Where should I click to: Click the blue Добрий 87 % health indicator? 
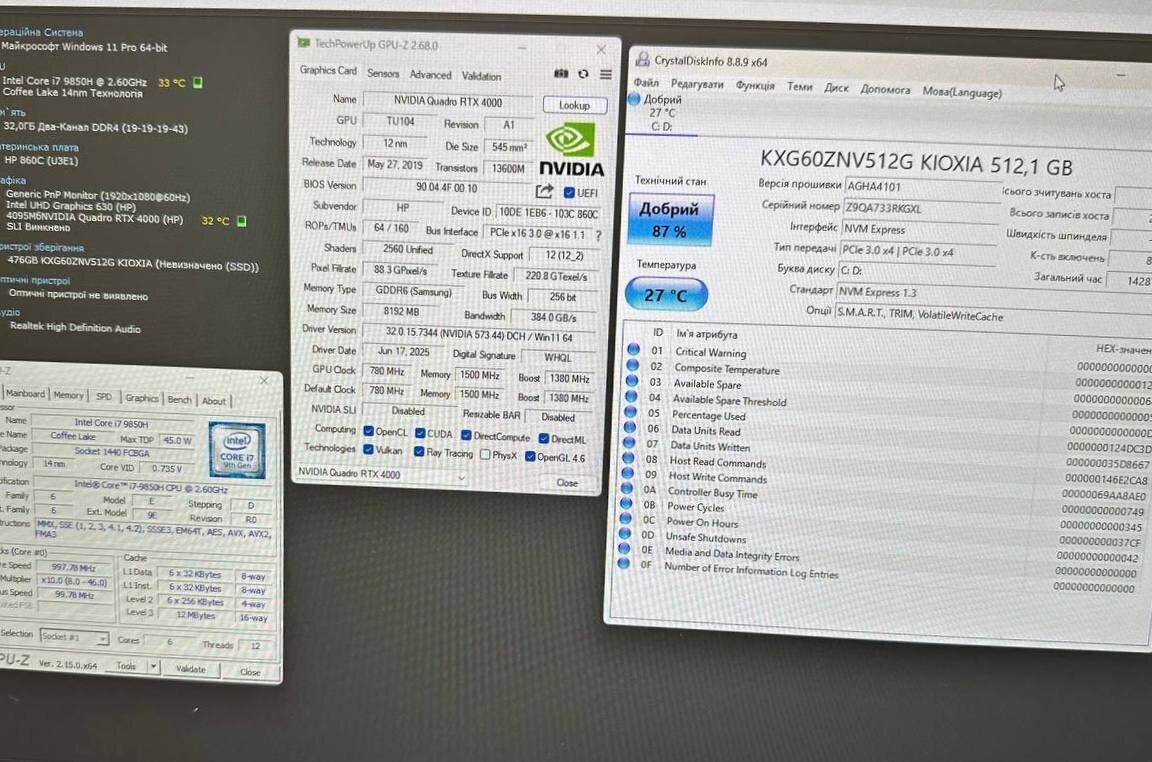click(670, 220)
